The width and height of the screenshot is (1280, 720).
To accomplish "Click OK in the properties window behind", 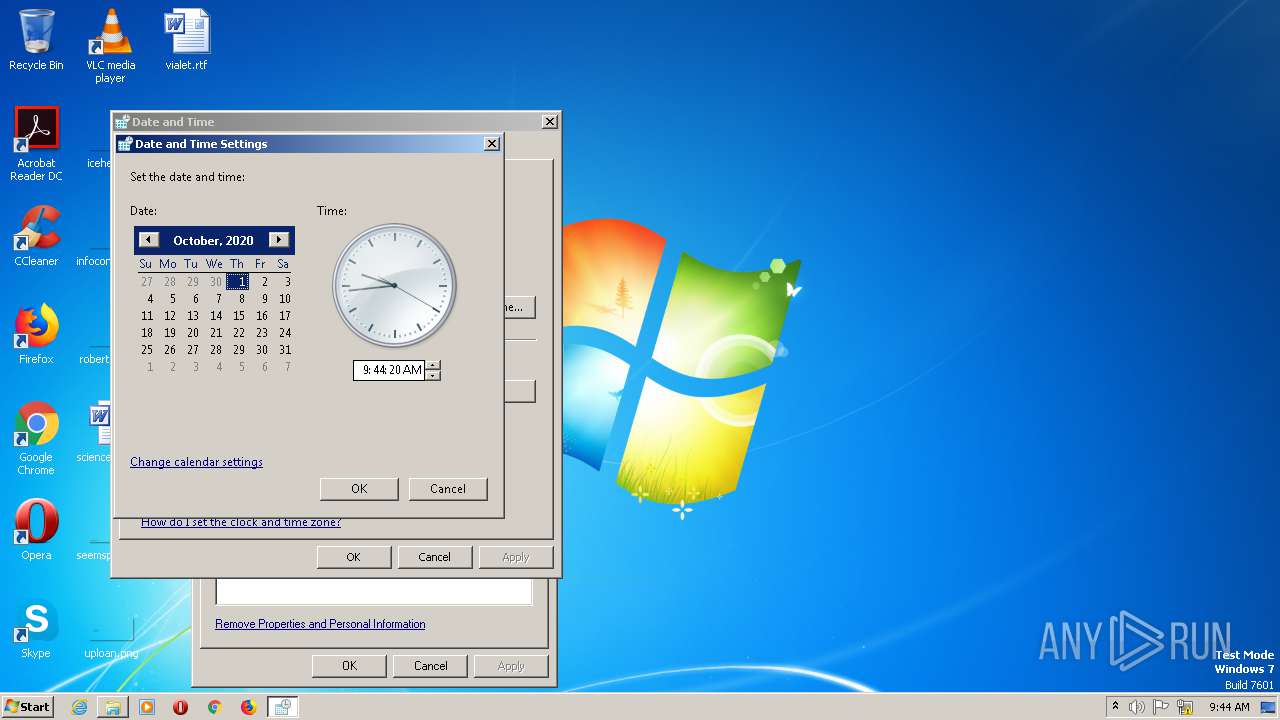I will [x=349, y=666].
